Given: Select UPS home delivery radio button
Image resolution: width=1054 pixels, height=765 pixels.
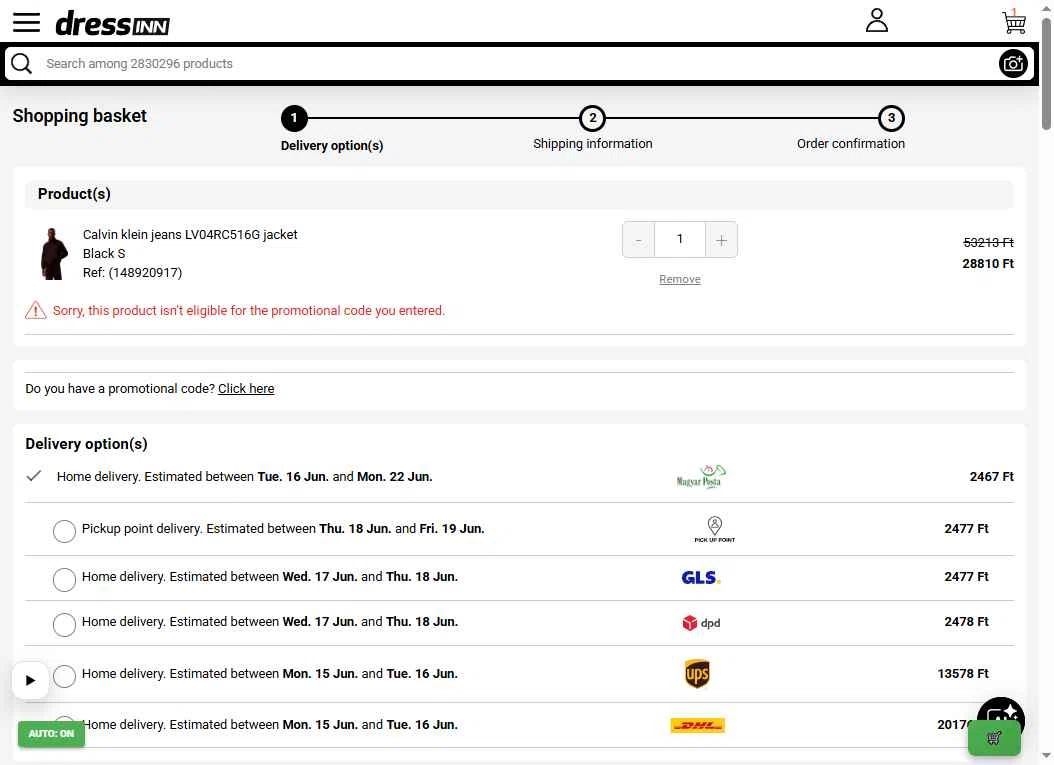Looking at the screenshot, I should coord(64,676).
